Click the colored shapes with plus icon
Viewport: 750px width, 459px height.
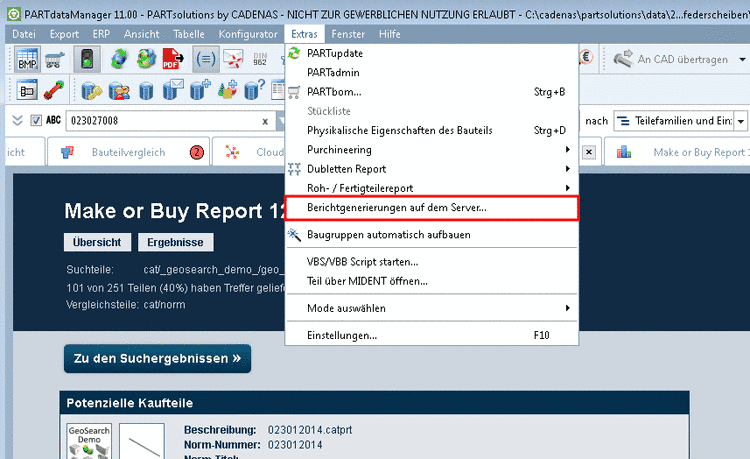(x=227, y=90)
